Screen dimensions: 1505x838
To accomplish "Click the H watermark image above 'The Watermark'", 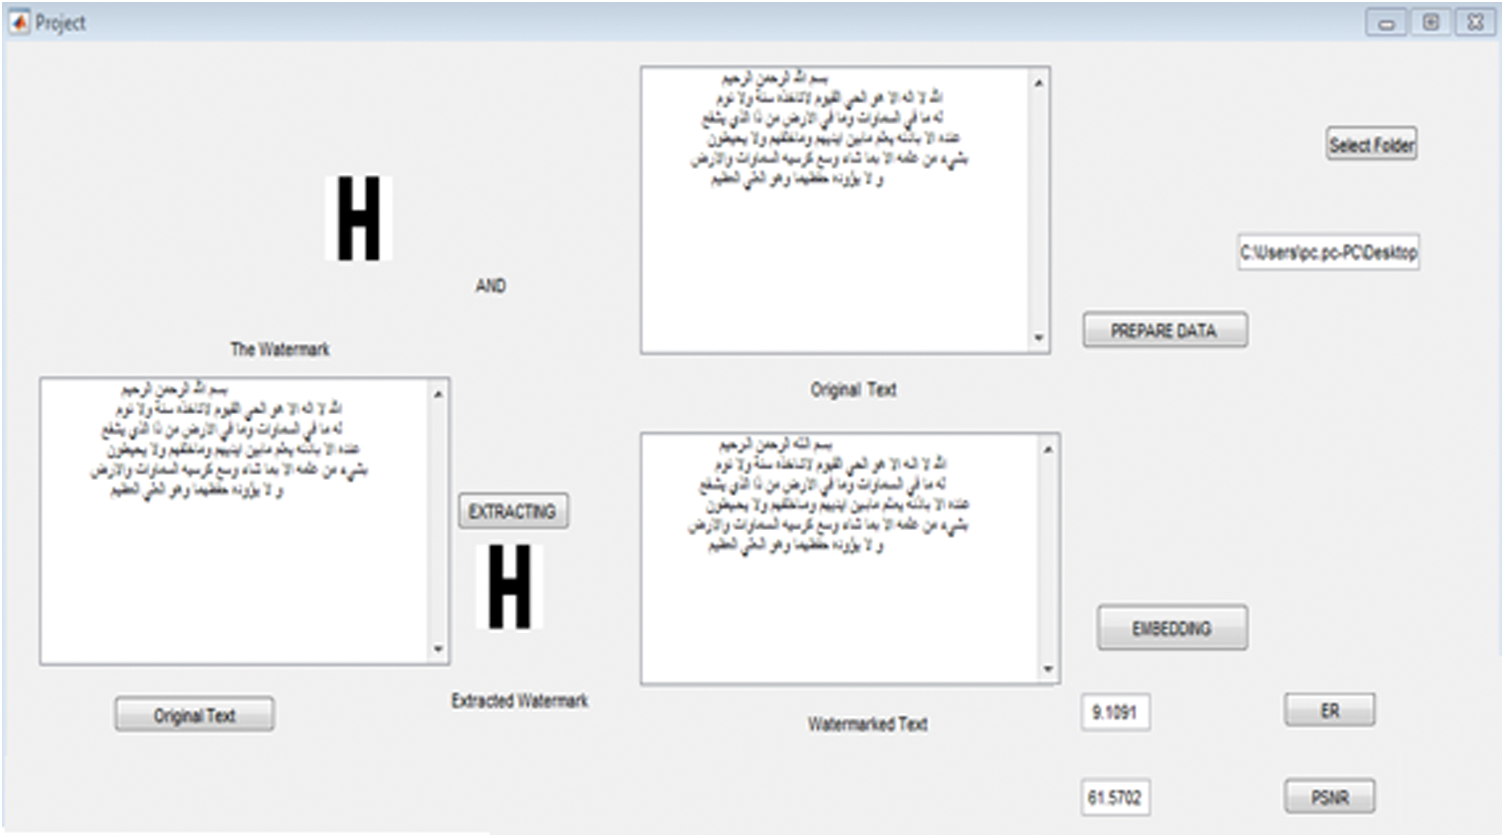I will tap(358, 219).
